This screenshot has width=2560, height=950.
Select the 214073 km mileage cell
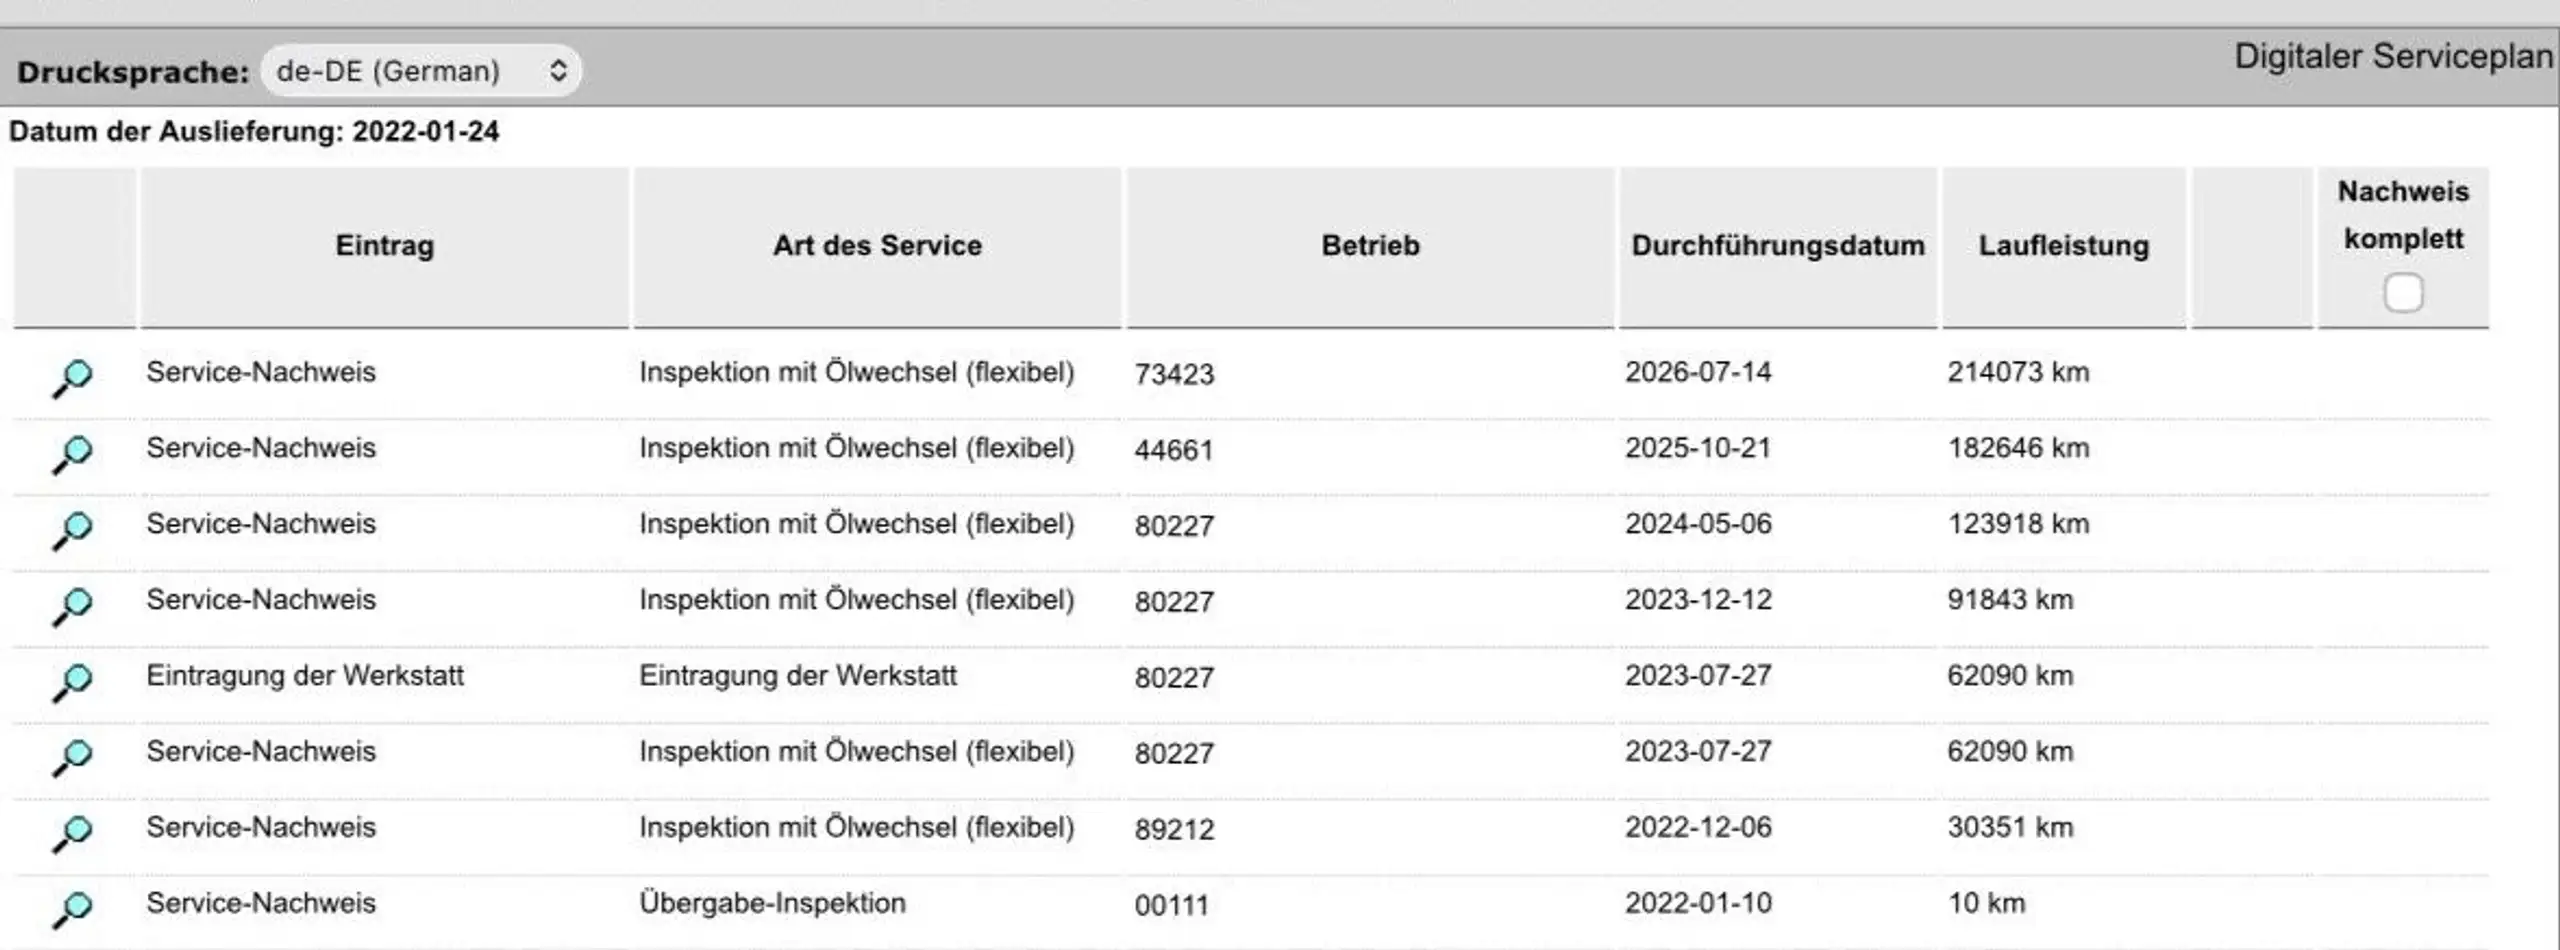2018,372
